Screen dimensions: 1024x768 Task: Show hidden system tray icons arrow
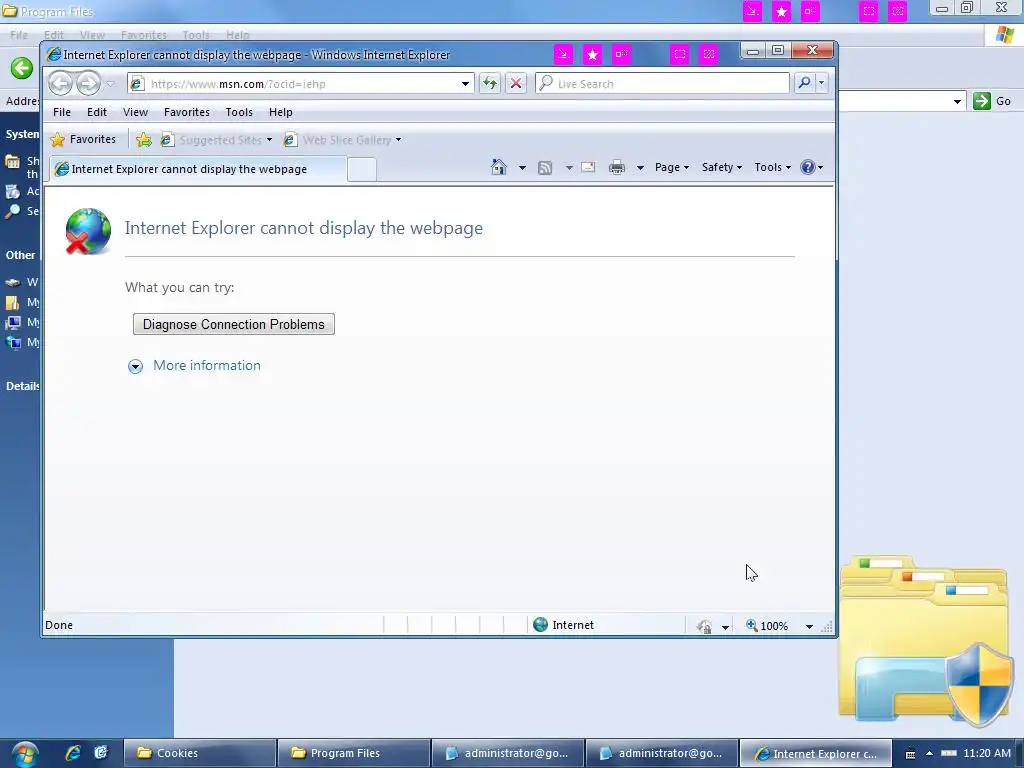[929, 753]
